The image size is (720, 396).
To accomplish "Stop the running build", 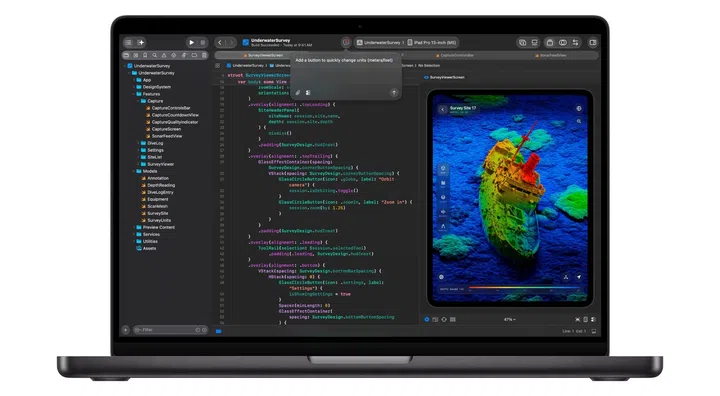I will (203, 43).
